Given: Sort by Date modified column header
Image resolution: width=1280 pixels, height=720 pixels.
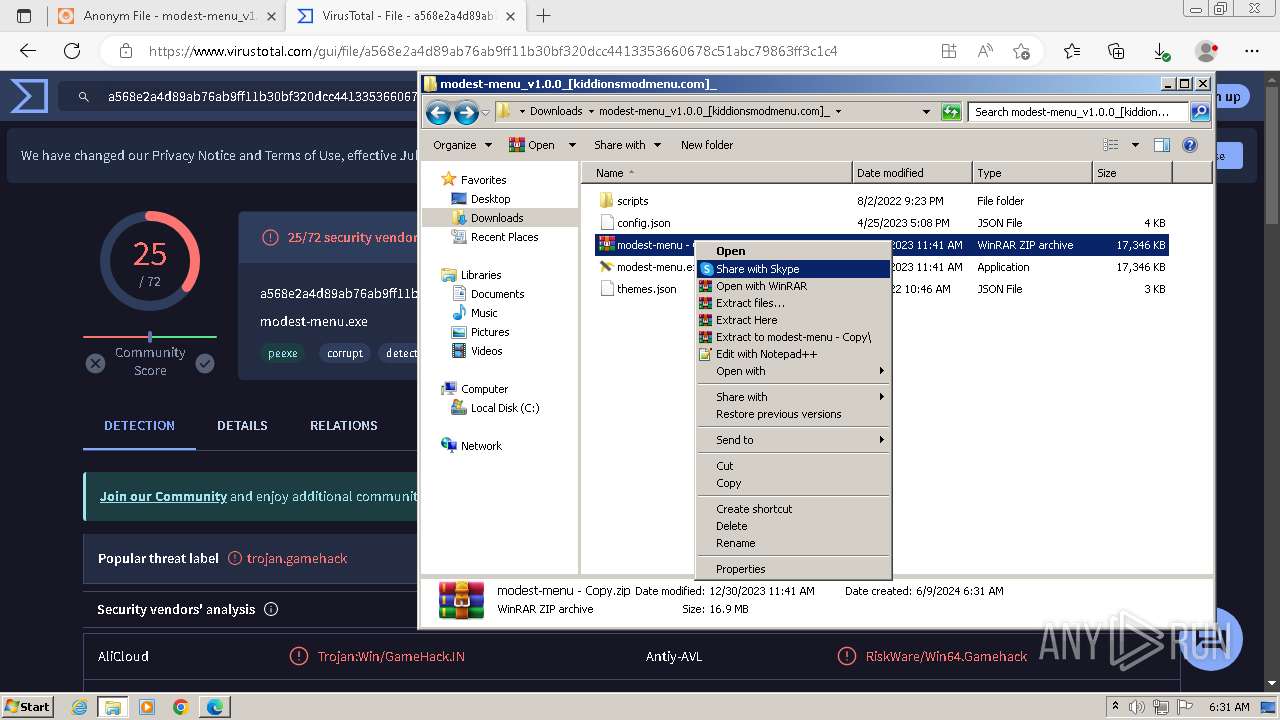Looking at the screenshot, I should 912,173.
